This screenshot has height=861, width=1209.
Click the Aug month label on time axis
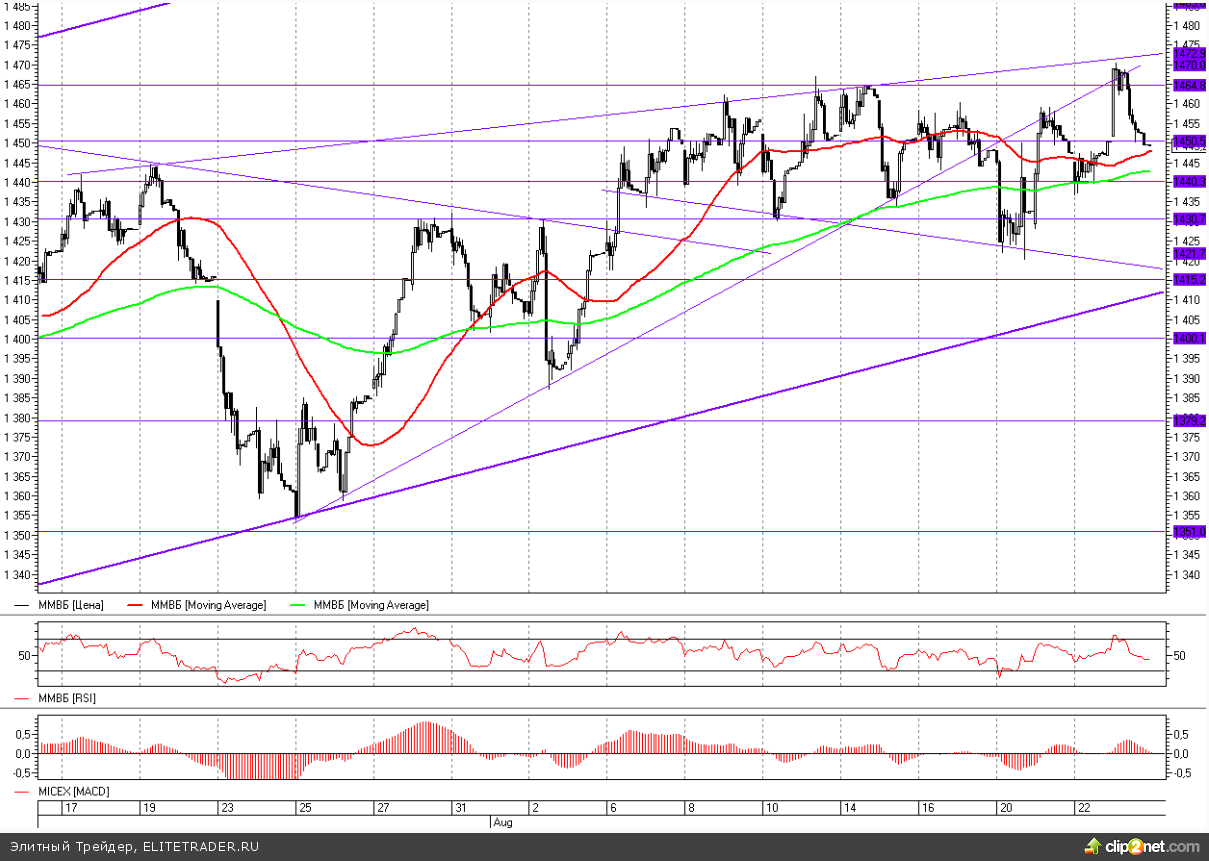[502, 822]
